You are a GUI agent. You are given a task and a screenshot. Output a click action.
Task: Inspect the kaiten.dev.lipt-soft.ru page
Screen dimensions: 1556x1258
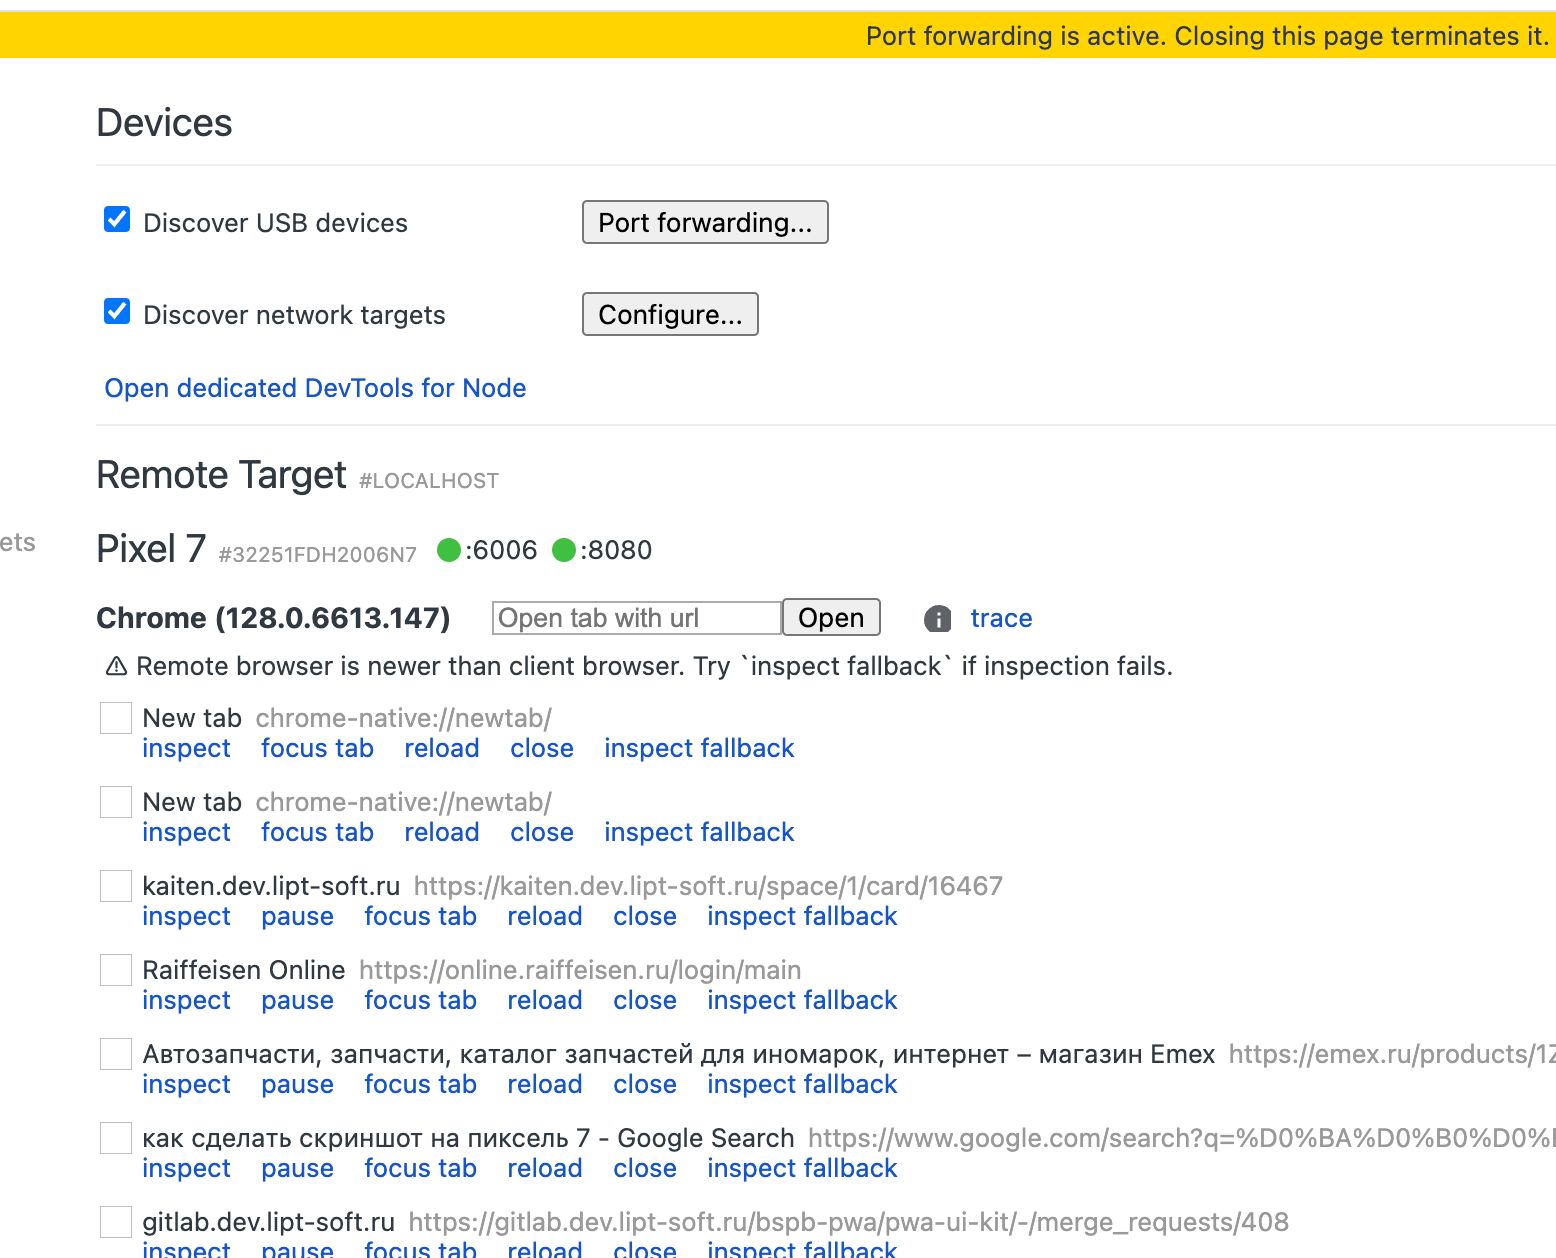(186, 916)
